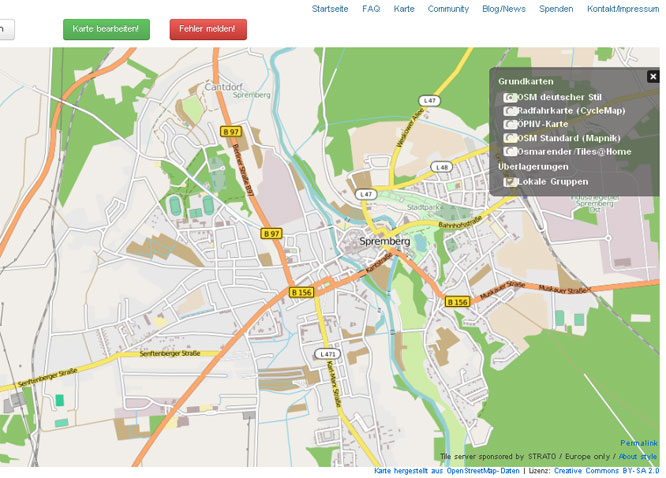Navigate to Blog/News
This screenshot has width=666, height=478.
tap(503, 9)
